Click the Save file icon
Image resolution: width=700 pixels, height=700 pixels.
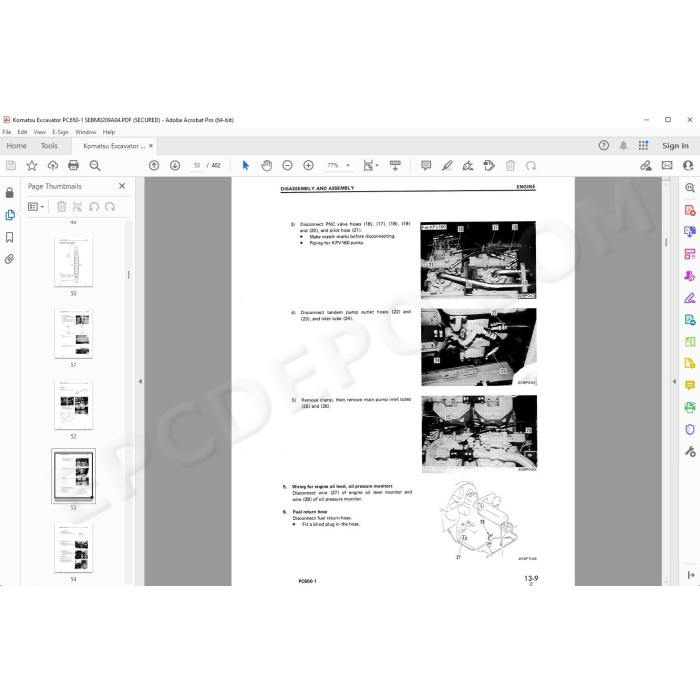click(x=11, y=166)
